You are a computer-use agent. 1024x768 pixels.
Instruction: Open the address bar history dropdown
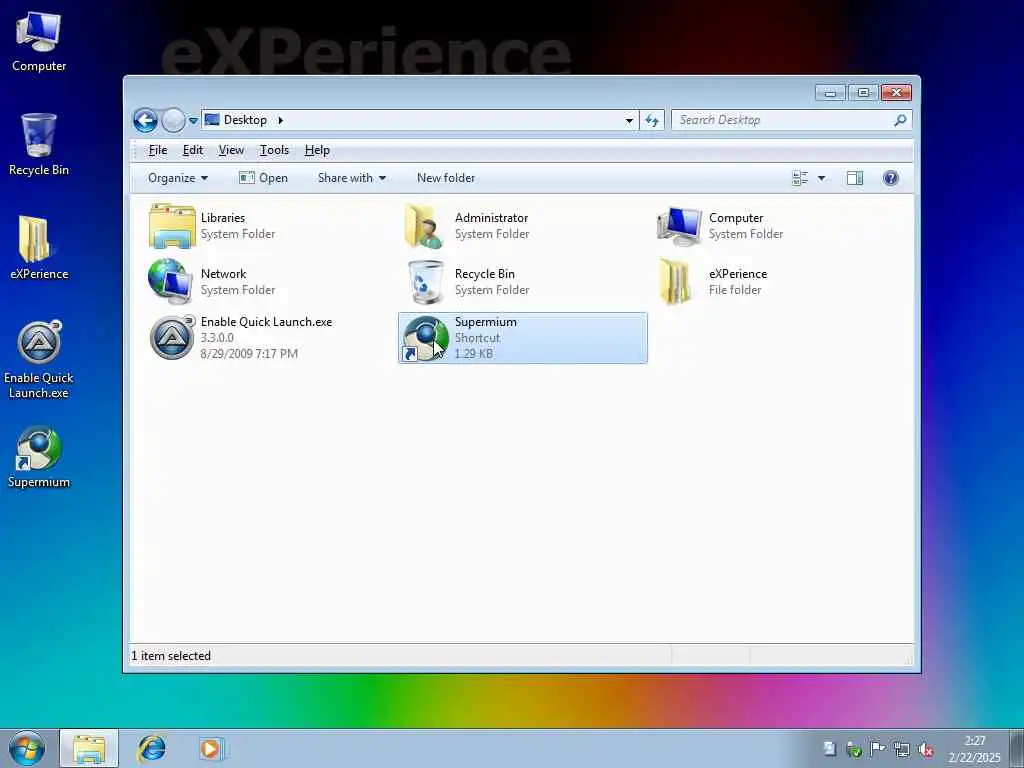pyautogui.click(x=629, y=120)
